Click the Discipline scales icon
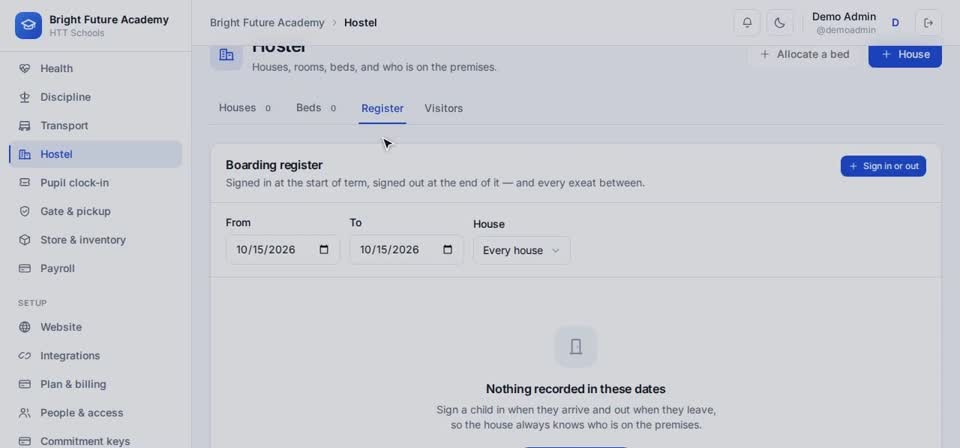960x448 pixels. (24, 97)
